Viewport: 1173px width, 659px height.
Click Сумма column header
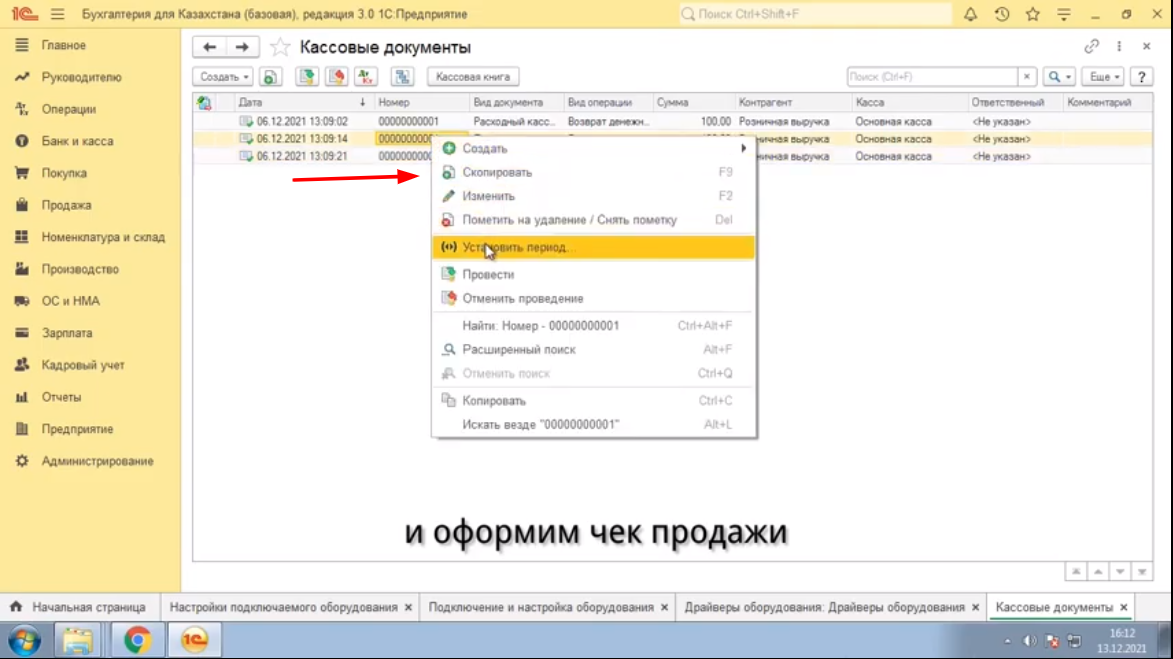pyautogui.click(x=693, y=102)
